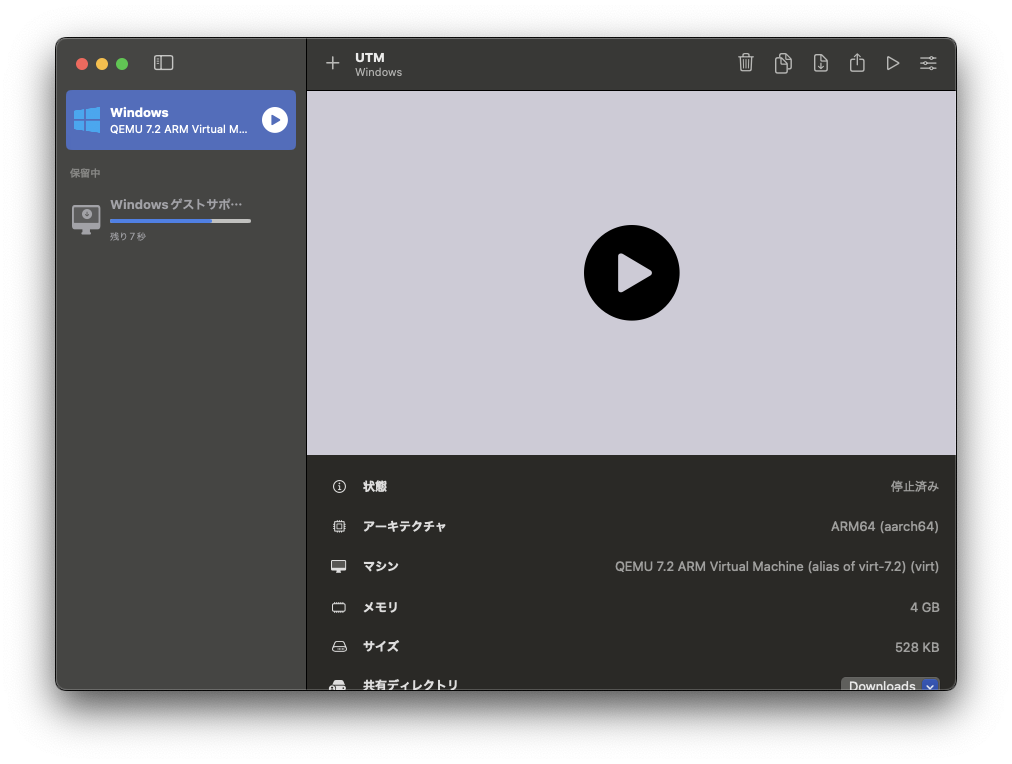Click the download monitor icon in sidebar
Image resolution: width=1012 pixels, height=764 pixels.
coord(86,219)
